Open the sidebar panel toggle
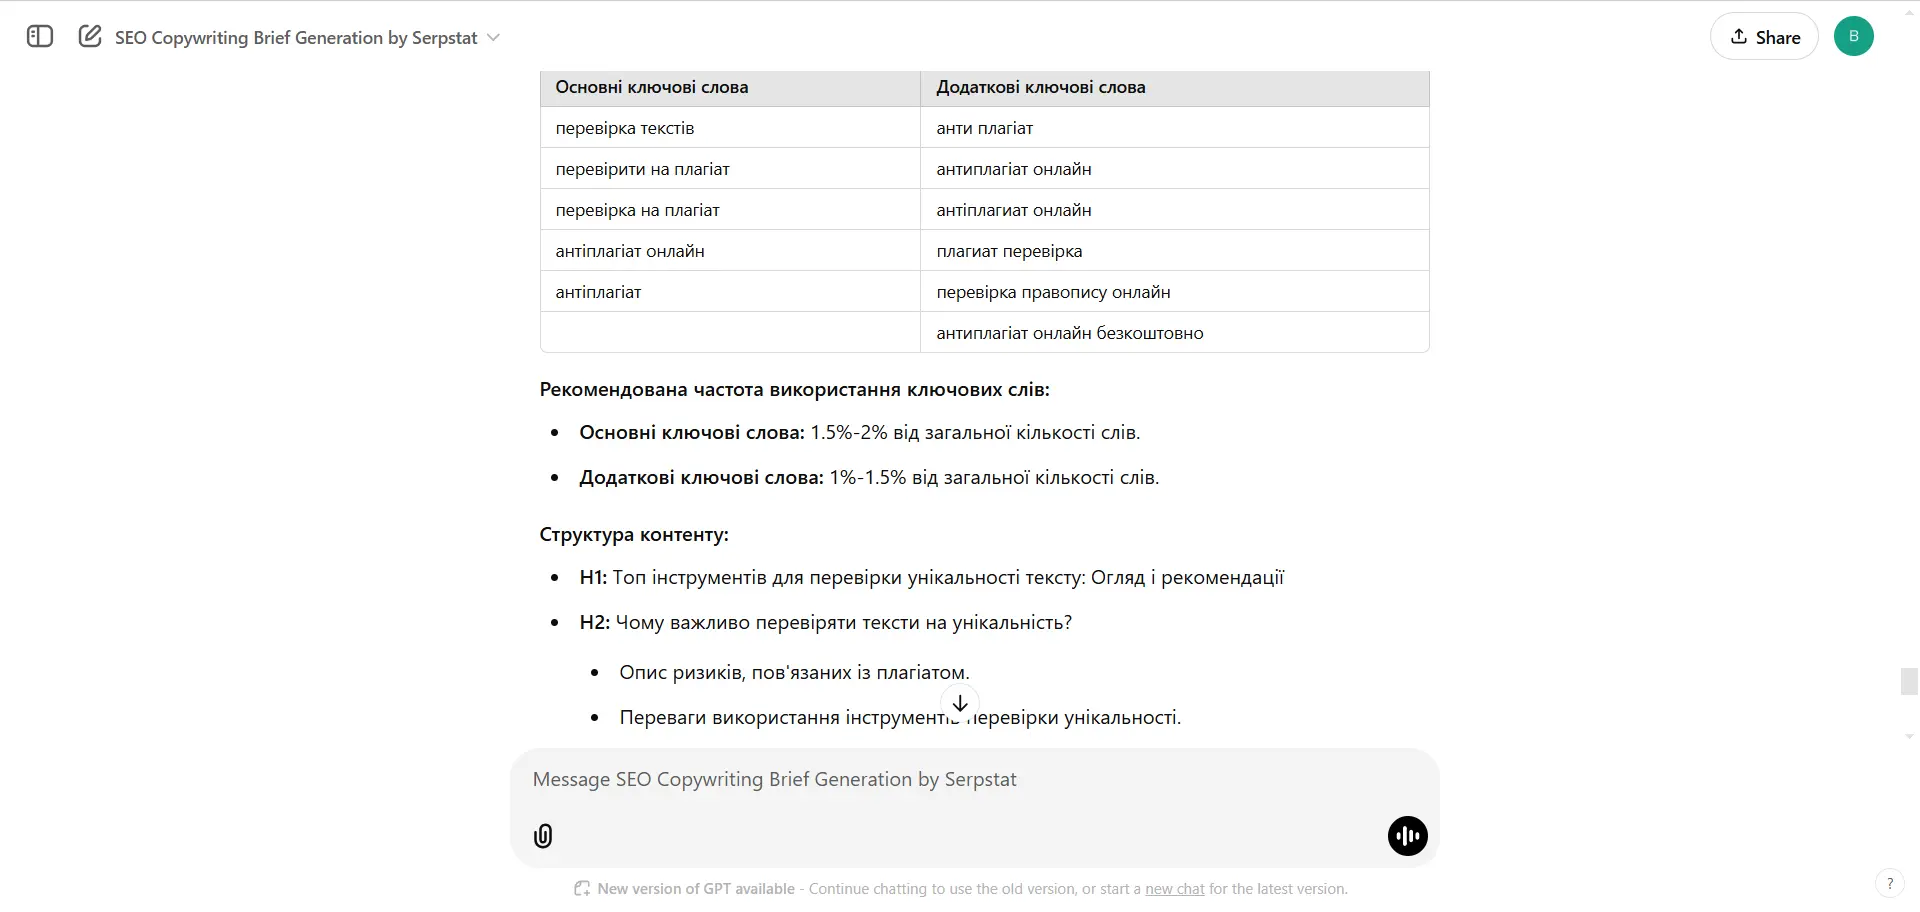The image size is (1920, 912). [38, 36]
